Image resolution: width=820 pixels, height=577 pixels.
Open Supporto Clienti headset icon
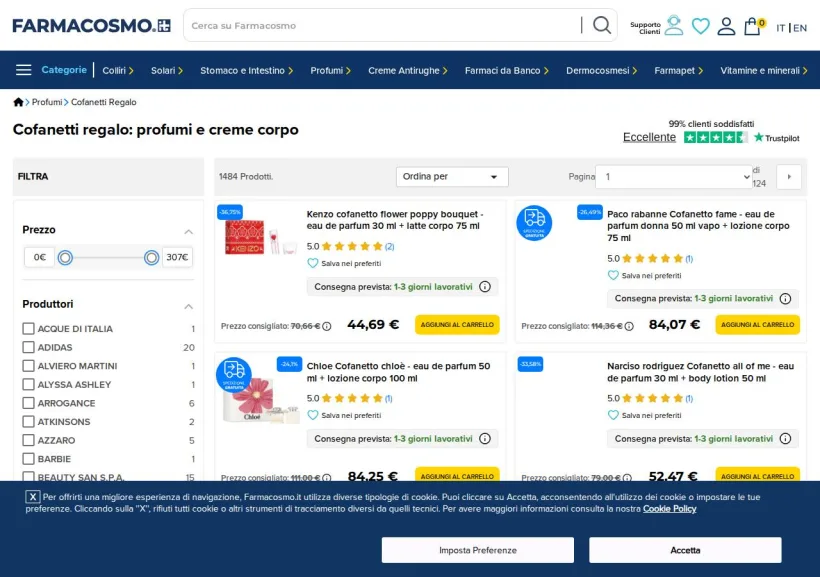click(x=674, y=25)
